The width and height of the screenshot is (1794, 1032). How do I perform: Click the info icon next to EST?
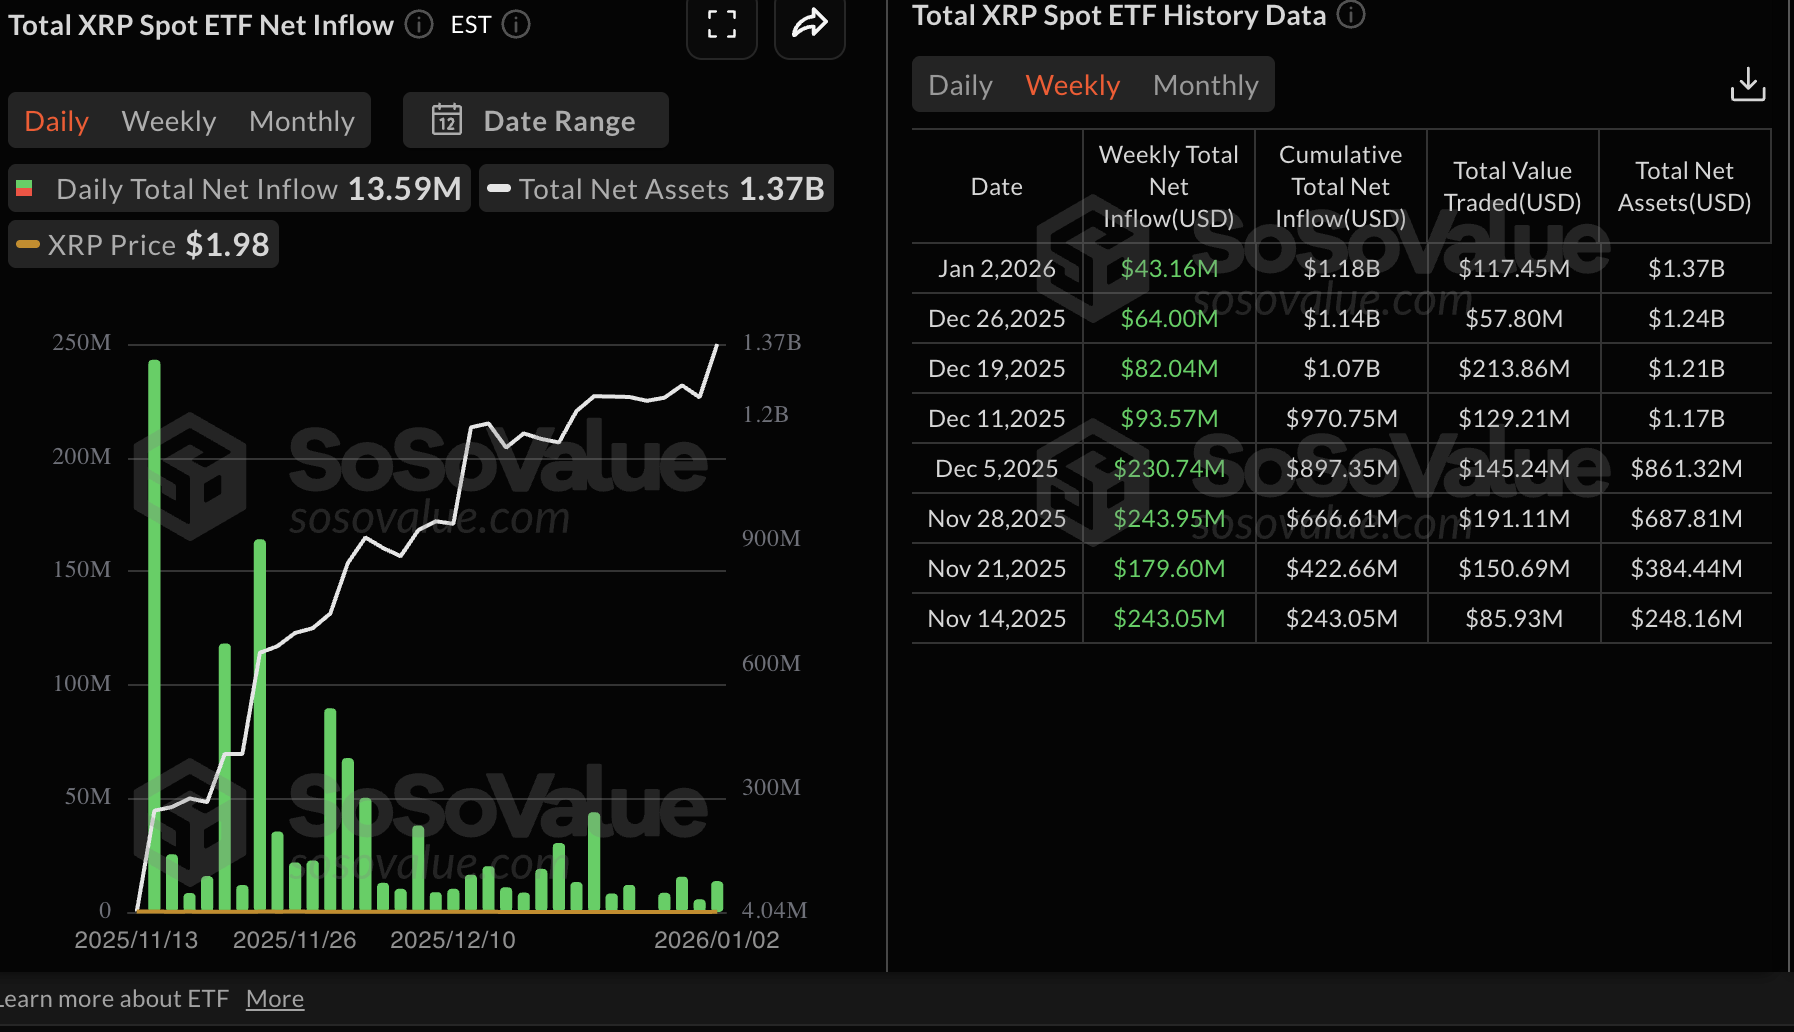[517, 24]
